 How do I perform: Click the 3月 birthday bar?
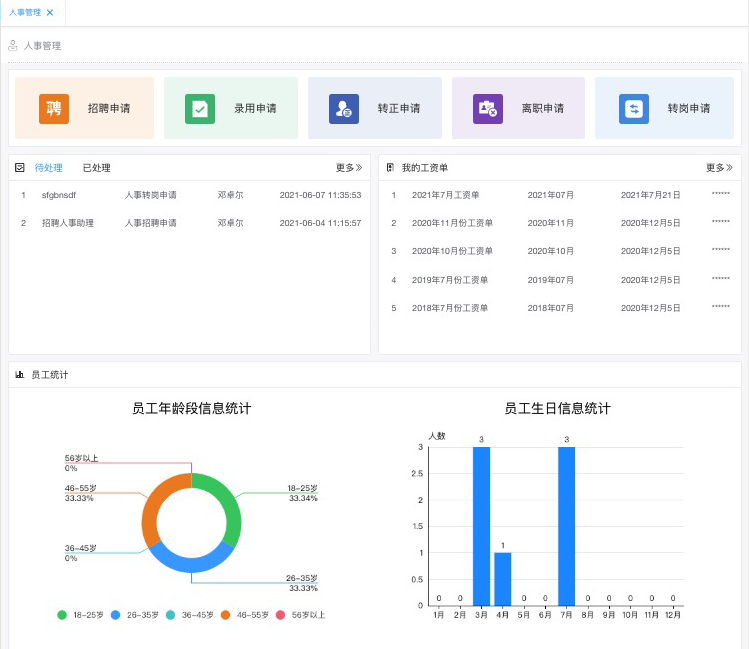pyautogui.click(x=482, y=526)
